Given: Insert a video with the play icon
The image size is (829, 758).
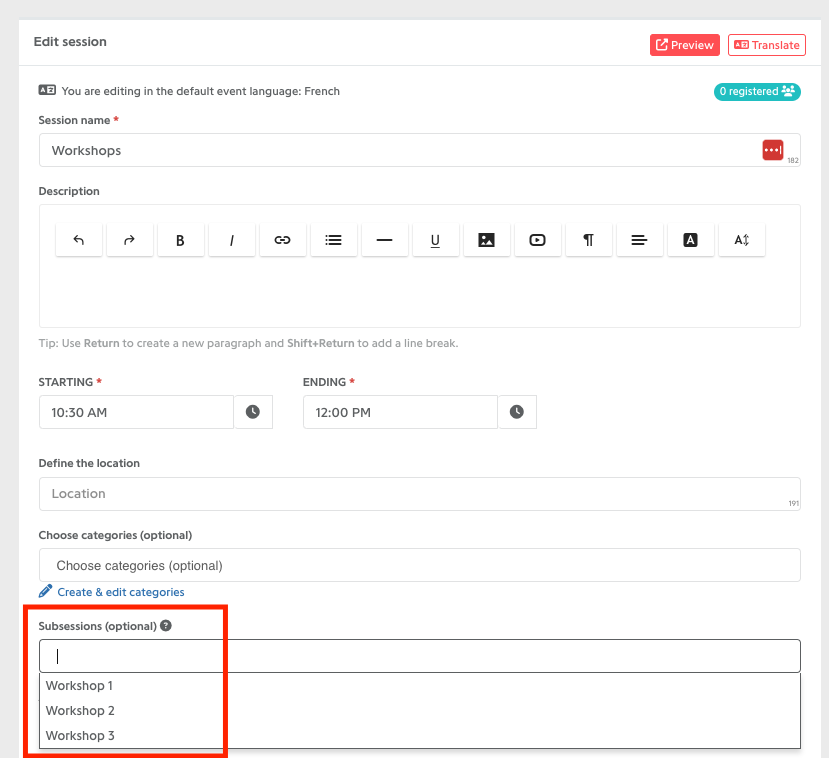Looking at the screenshot, I should coord(538,240).
